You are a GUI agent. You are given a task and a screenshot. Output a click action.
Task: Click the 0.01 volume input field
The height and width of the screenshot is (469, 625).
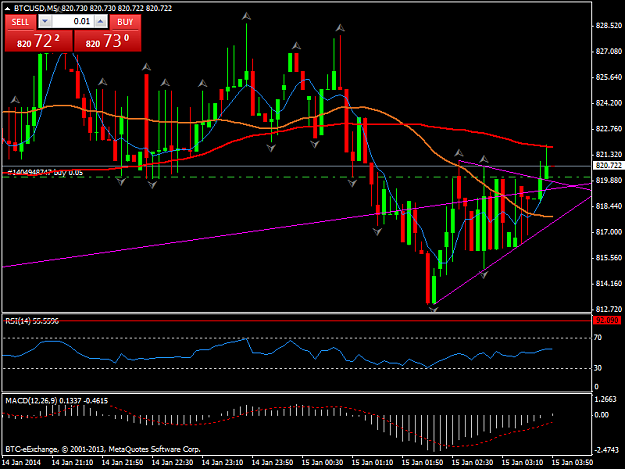(73, 22)
